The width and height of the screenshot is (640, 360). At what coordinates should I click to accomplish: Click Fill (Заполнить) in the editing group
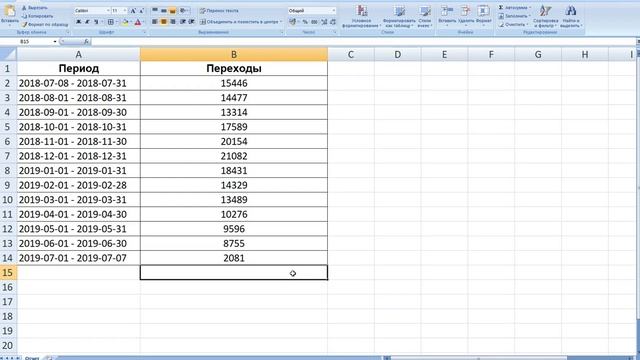click(x=515, y=16)
